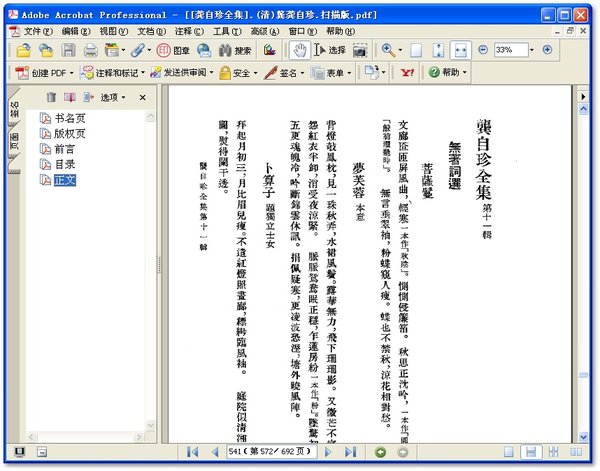
Task: Click the 图章 stamp tool
Action: pos(173,50)
